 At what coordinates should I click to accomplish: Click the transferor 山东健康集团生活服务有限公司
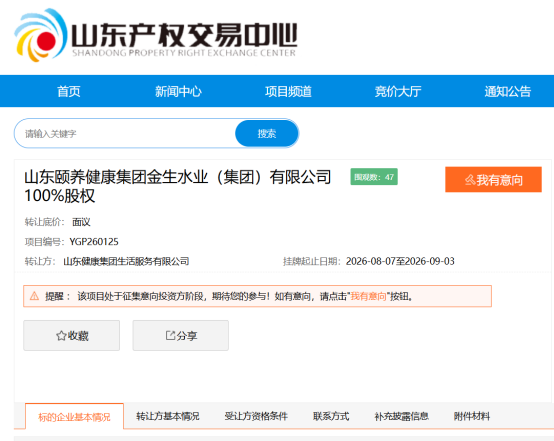tap(126, 261)
